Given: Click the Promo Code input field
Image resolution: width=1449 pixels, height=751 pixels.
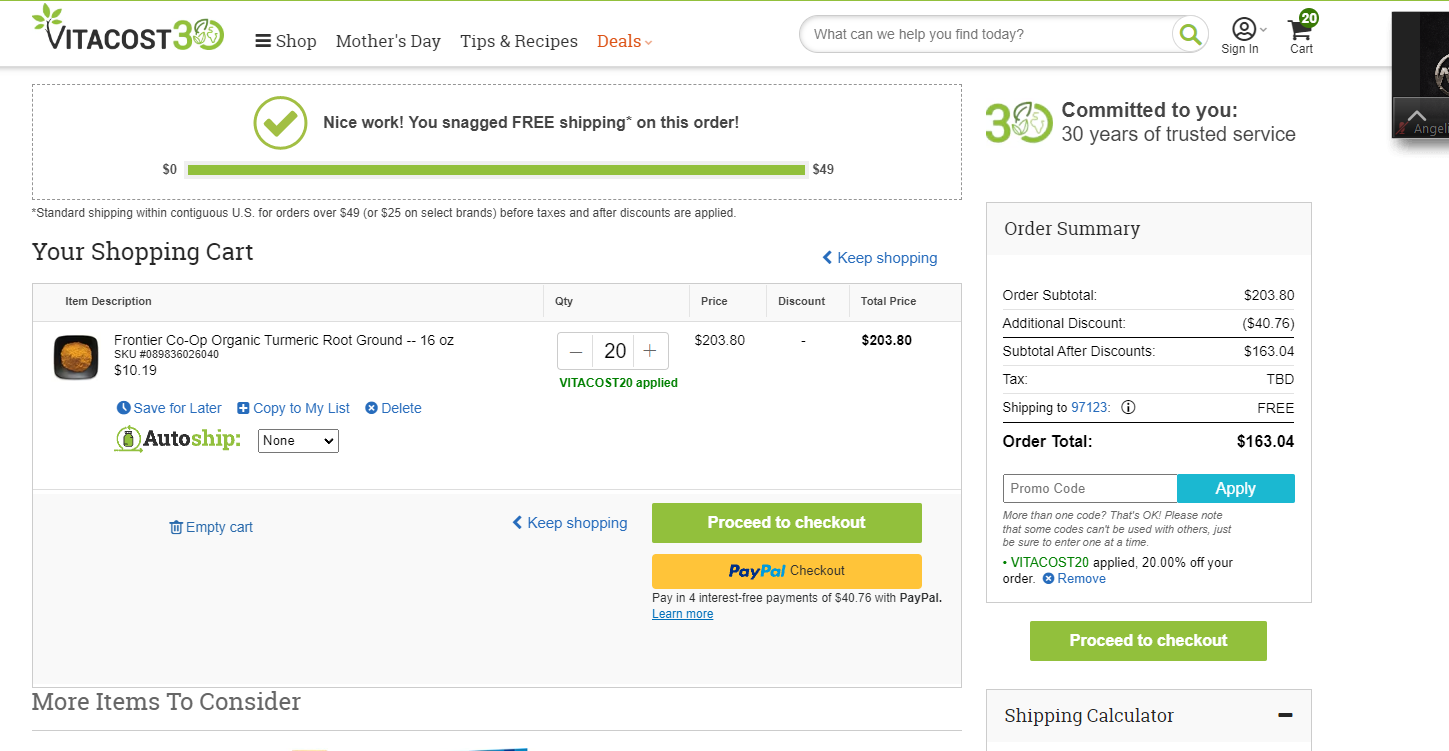Looking at the screenshot, I should [x=1090, y=489].
